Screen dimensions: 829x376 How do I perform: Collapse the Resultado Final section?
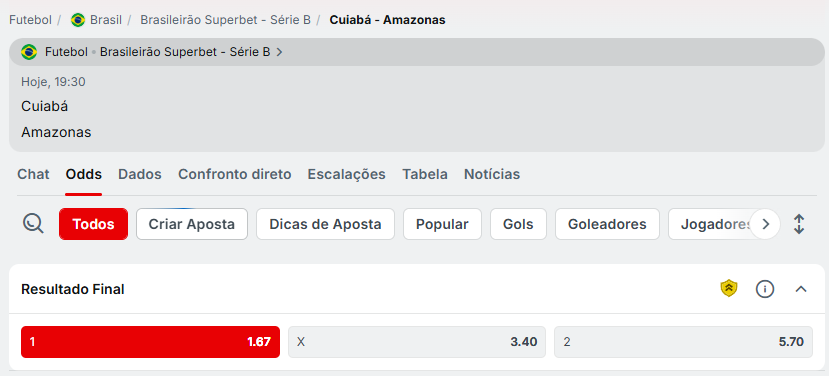coord(801,289)
